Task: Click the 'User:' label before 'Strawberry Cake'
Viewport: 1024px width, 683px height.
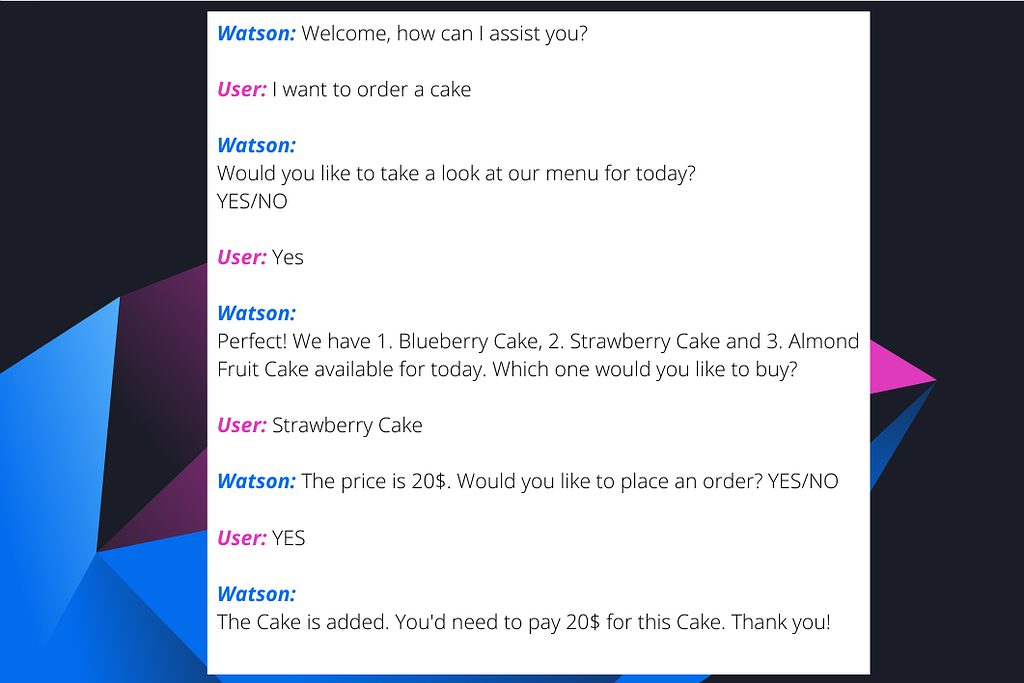Action: click(242, 425)
